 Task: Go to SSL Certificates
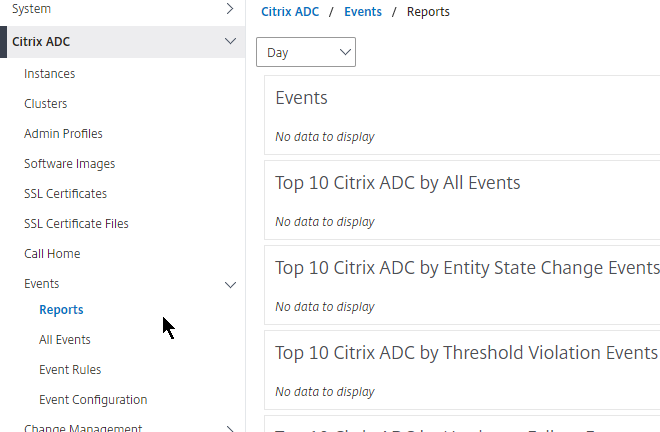pos(65,194)
